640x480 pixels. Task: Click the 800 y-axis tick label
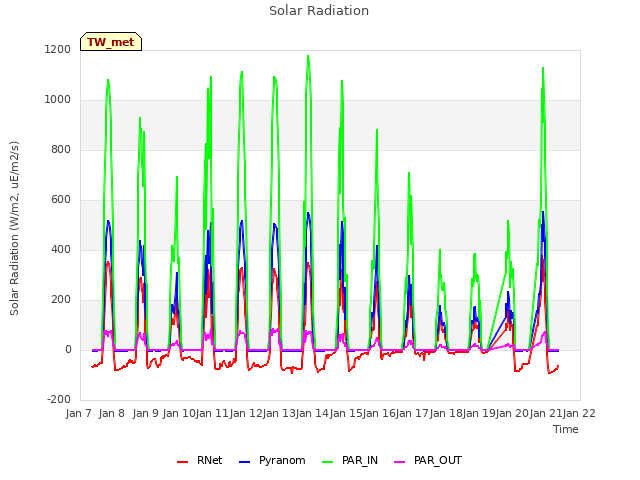[61, 149]
